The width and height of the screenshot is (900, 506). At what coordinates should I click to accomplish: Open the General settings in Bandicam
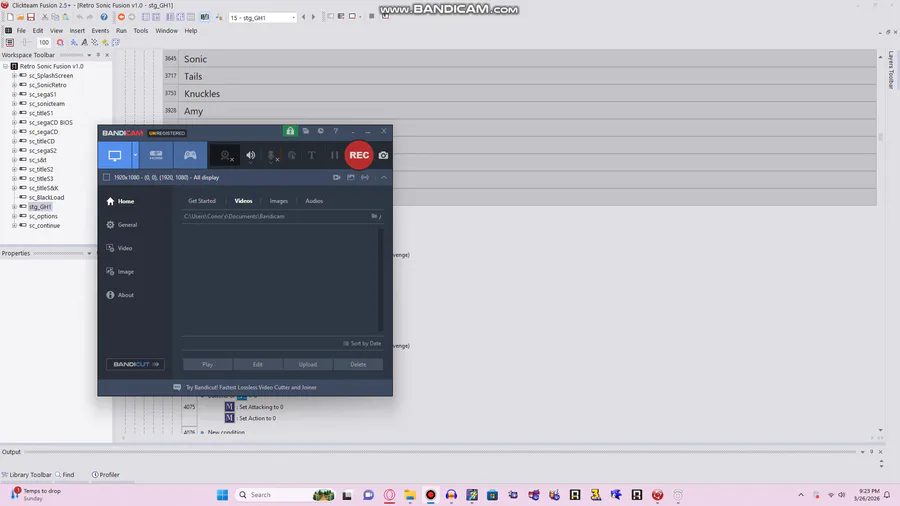(122, 225)
